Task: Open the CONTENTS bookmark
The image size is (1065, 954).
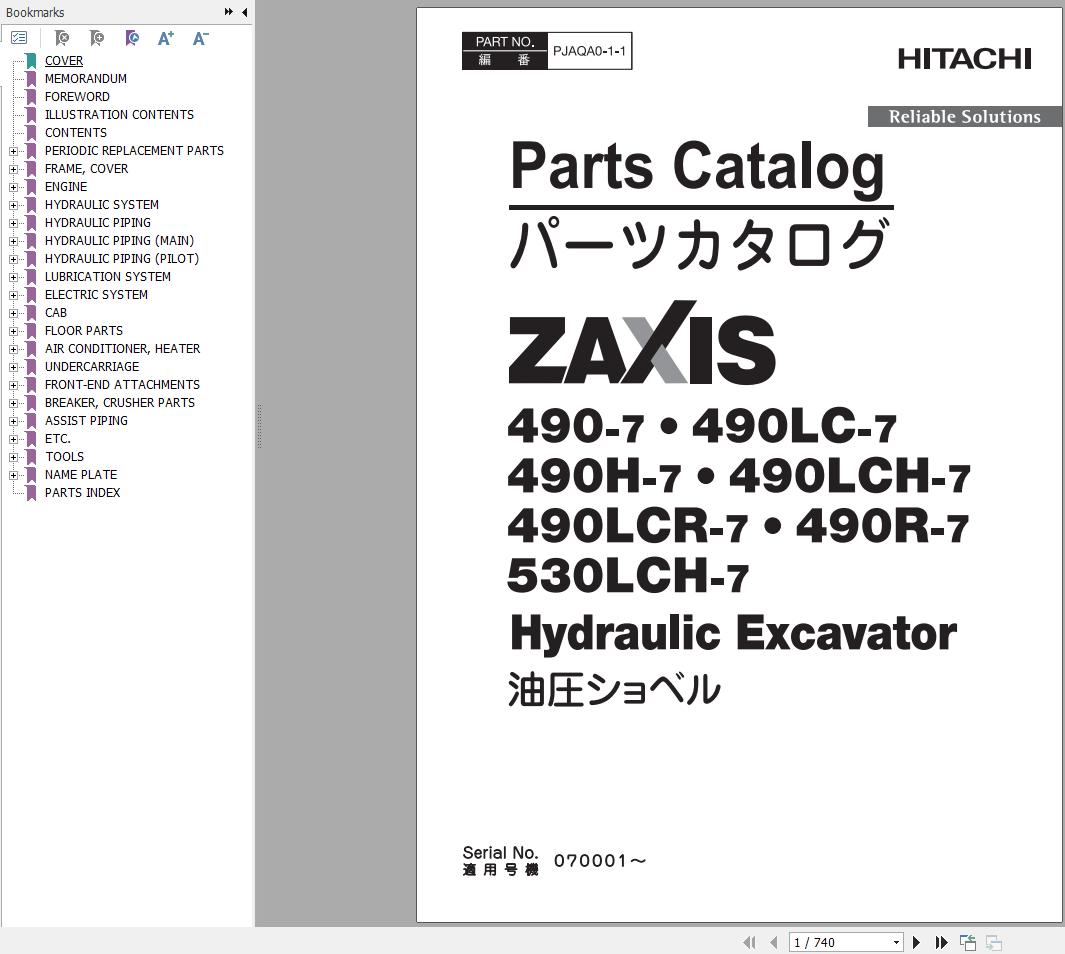Action: [x=75, y=133]
